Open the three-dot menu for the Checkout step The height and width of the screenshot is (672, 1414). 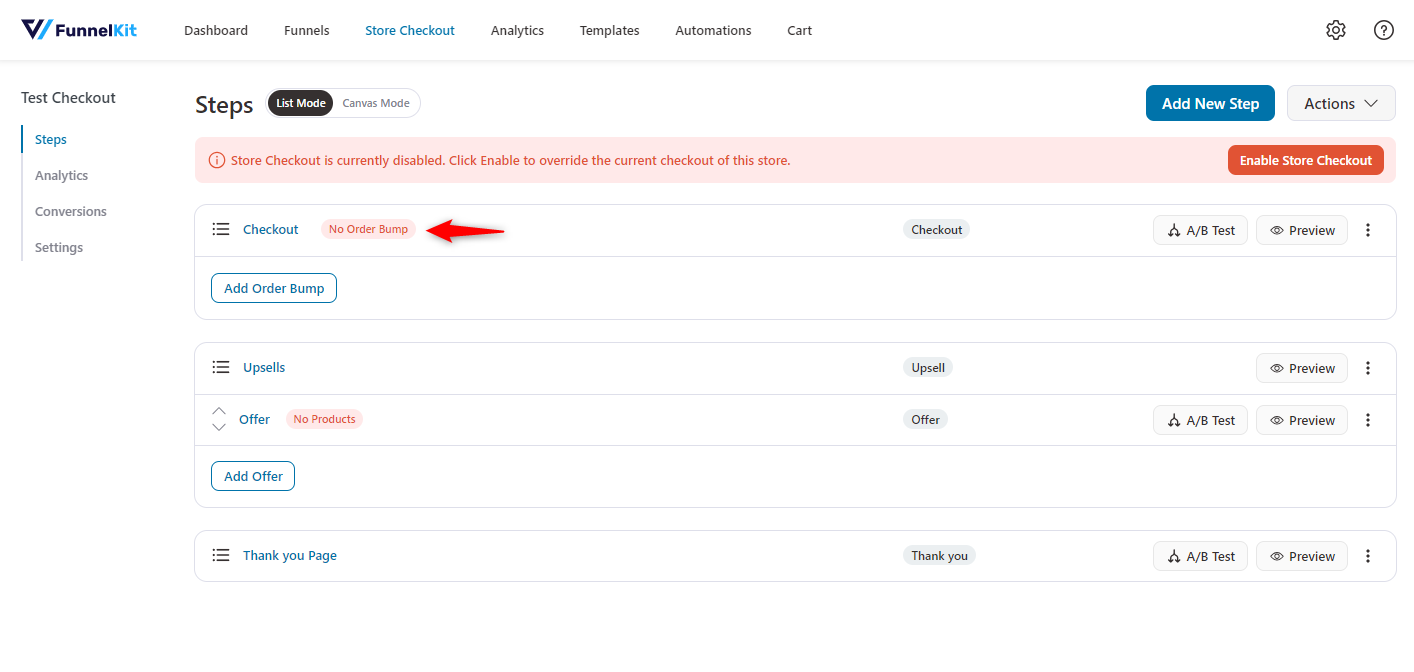tap(1368, 230)
